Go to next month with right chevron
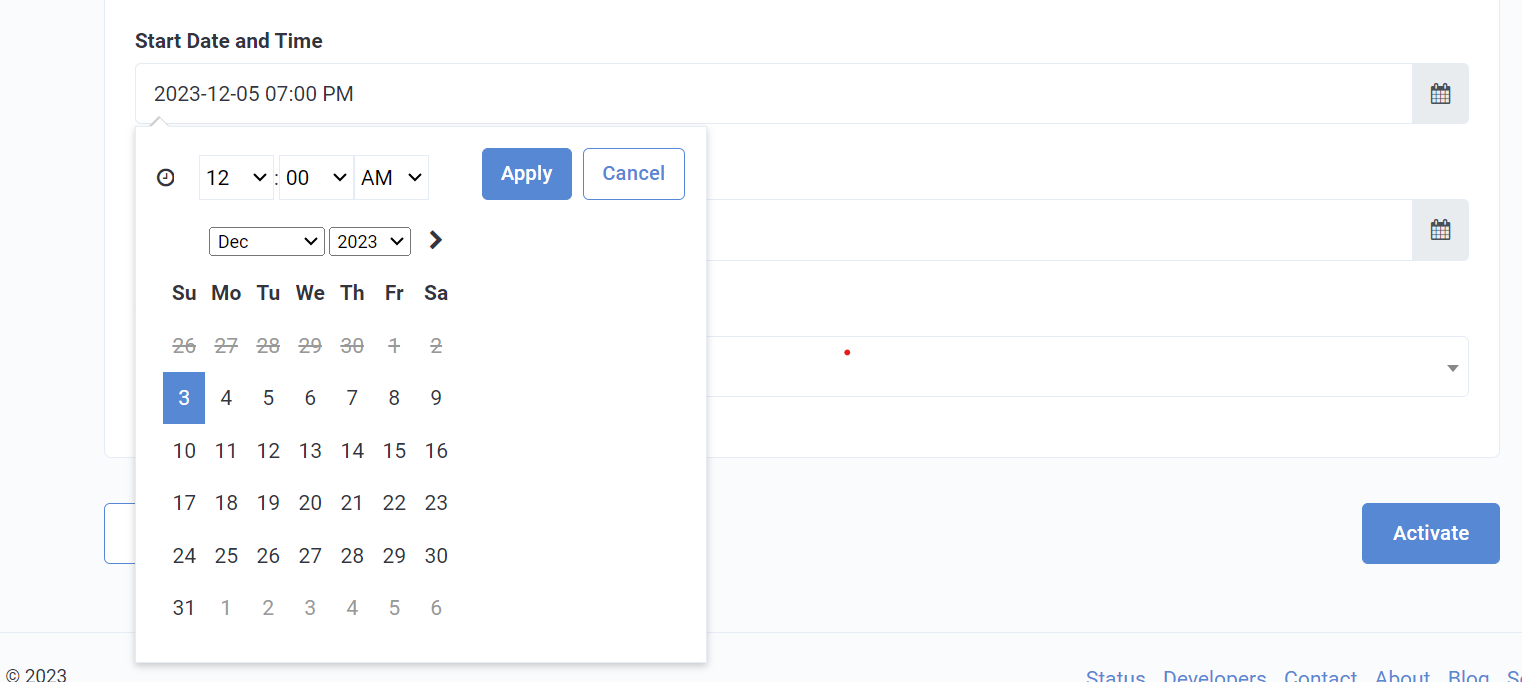This screenshot has width=1522, height=682. click(435, 240)
